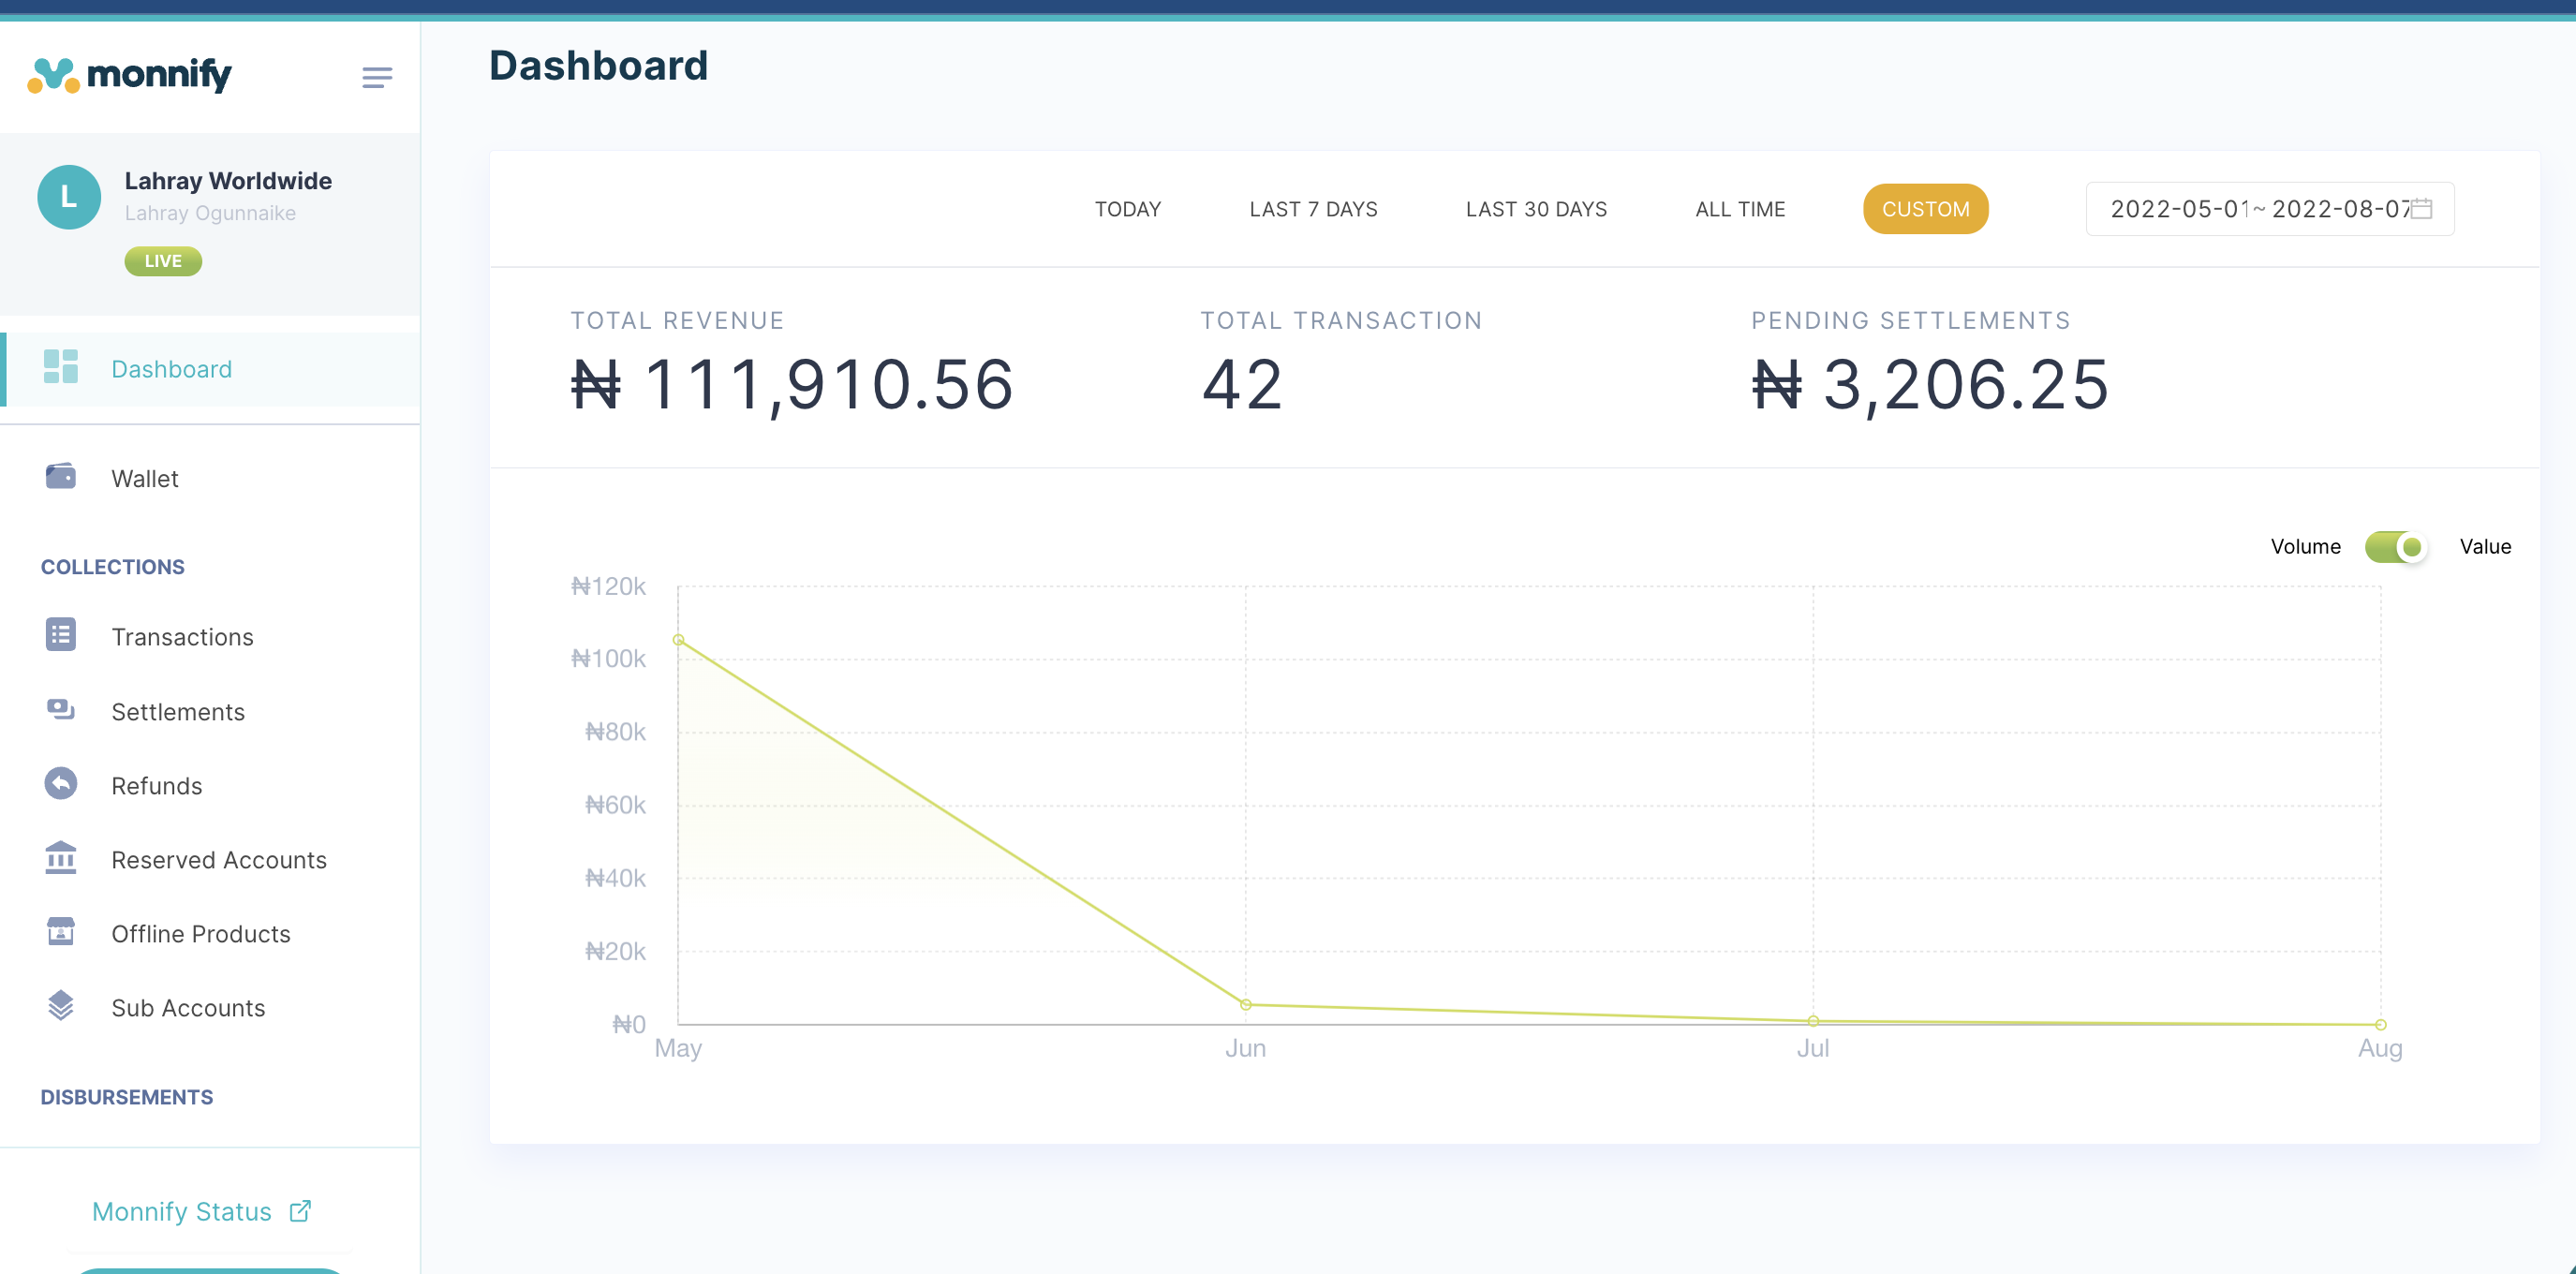Image resolution: width=2576 pixels, height=1274 pixels.
Task: Click the May data point on chart
Action: click(x=678, y=640)
